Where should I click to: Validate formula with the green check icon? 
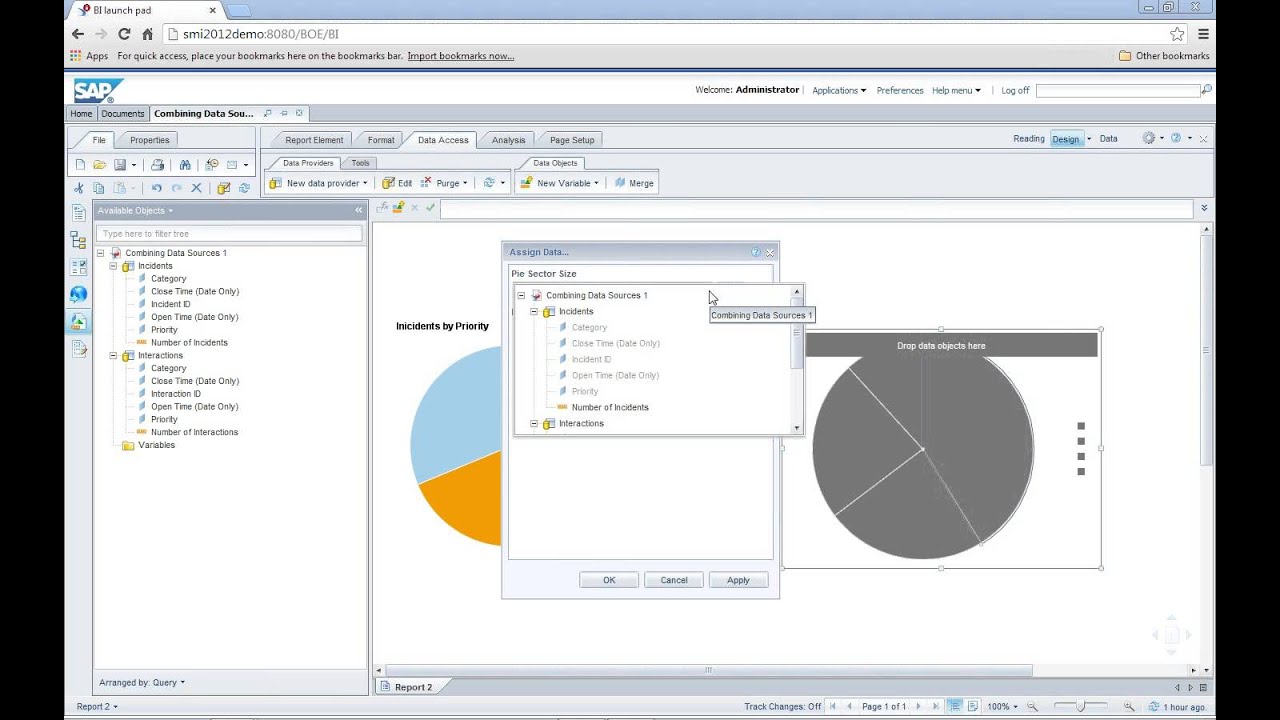point(430,208)
